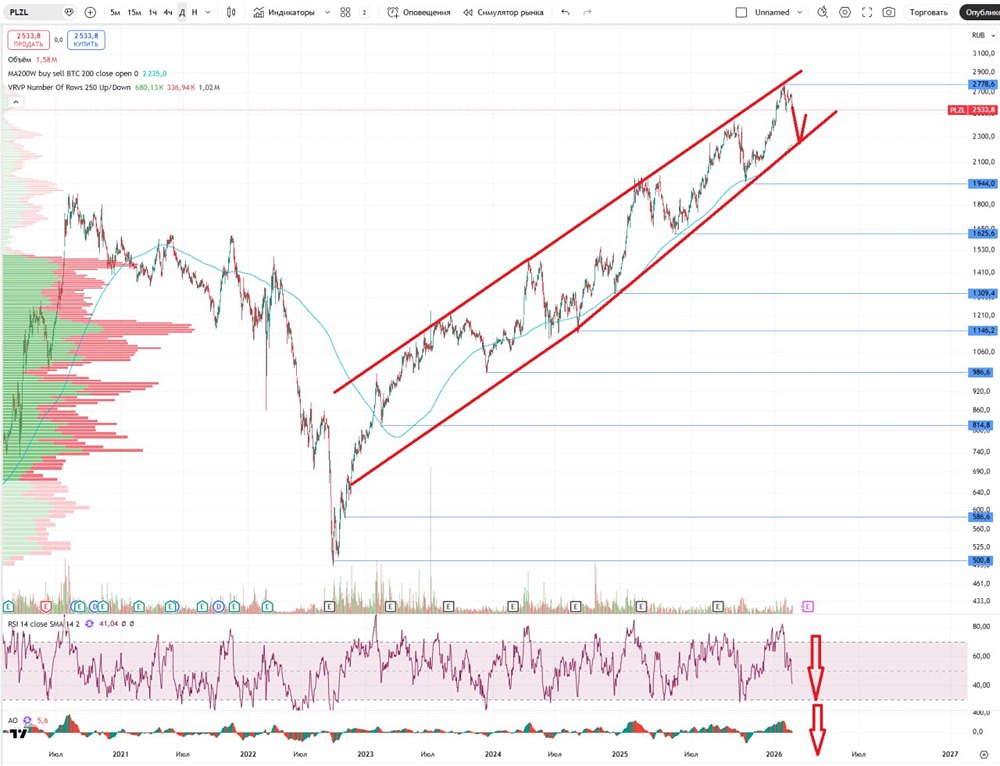Click the 500,8 price level label

(983, 561)
